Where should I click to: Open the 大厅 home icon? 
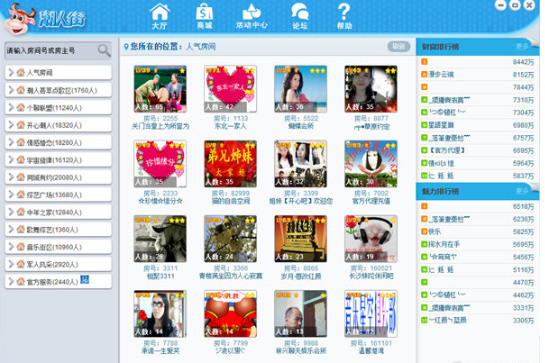[x=160, y=13]
